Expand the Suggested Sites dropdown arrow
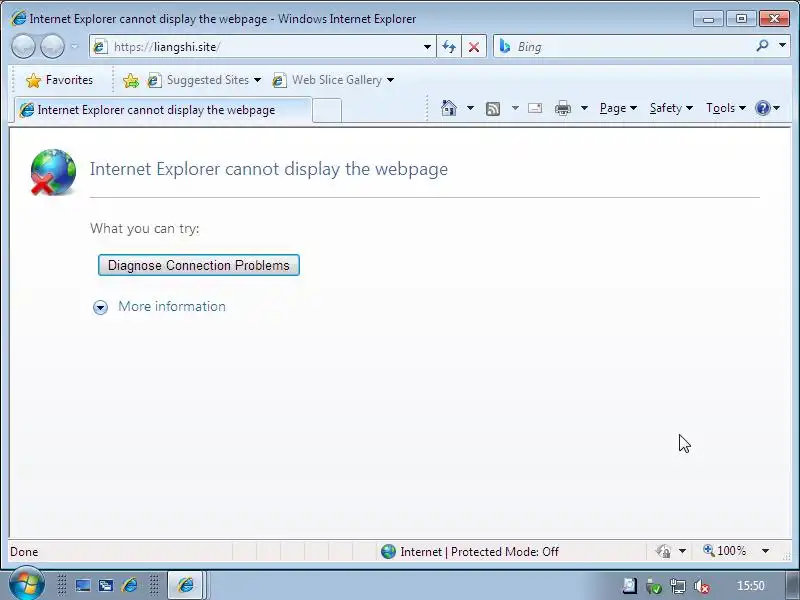 point(257,80)
